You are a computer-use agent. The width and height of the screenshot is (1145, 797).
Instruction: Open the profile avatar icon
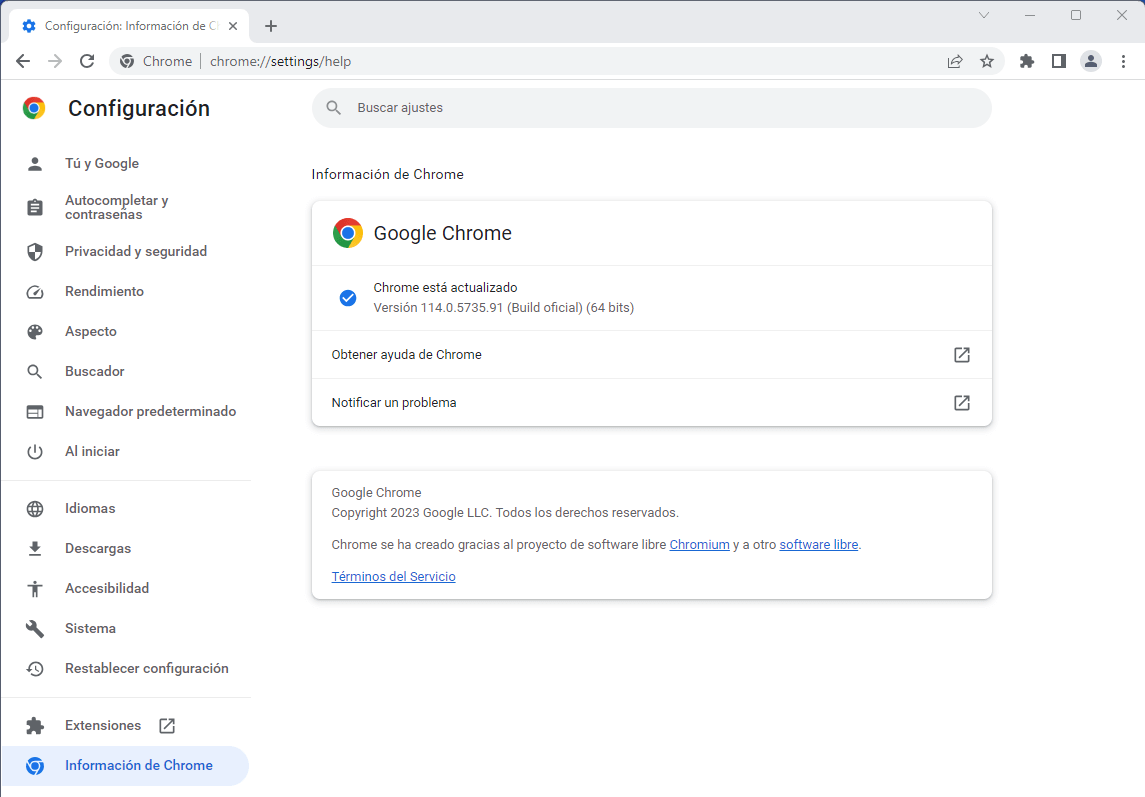coord(1091,61)
